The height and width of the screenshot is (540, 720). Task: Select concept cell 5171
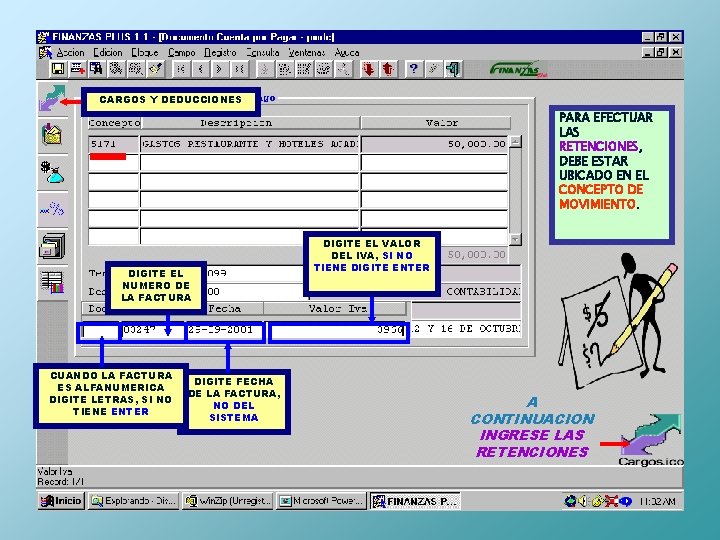pyautogui.click(x=113, y=144)
